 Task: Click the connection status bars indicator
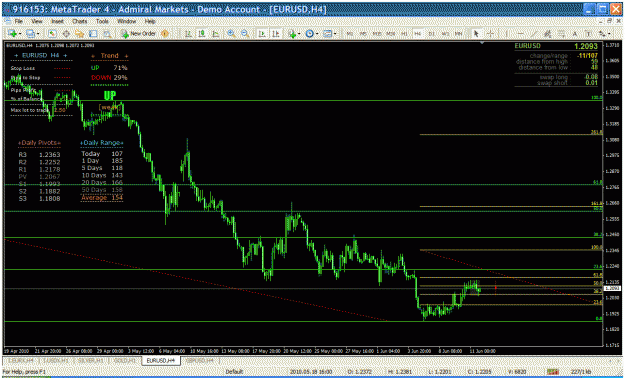coord(553,372)
